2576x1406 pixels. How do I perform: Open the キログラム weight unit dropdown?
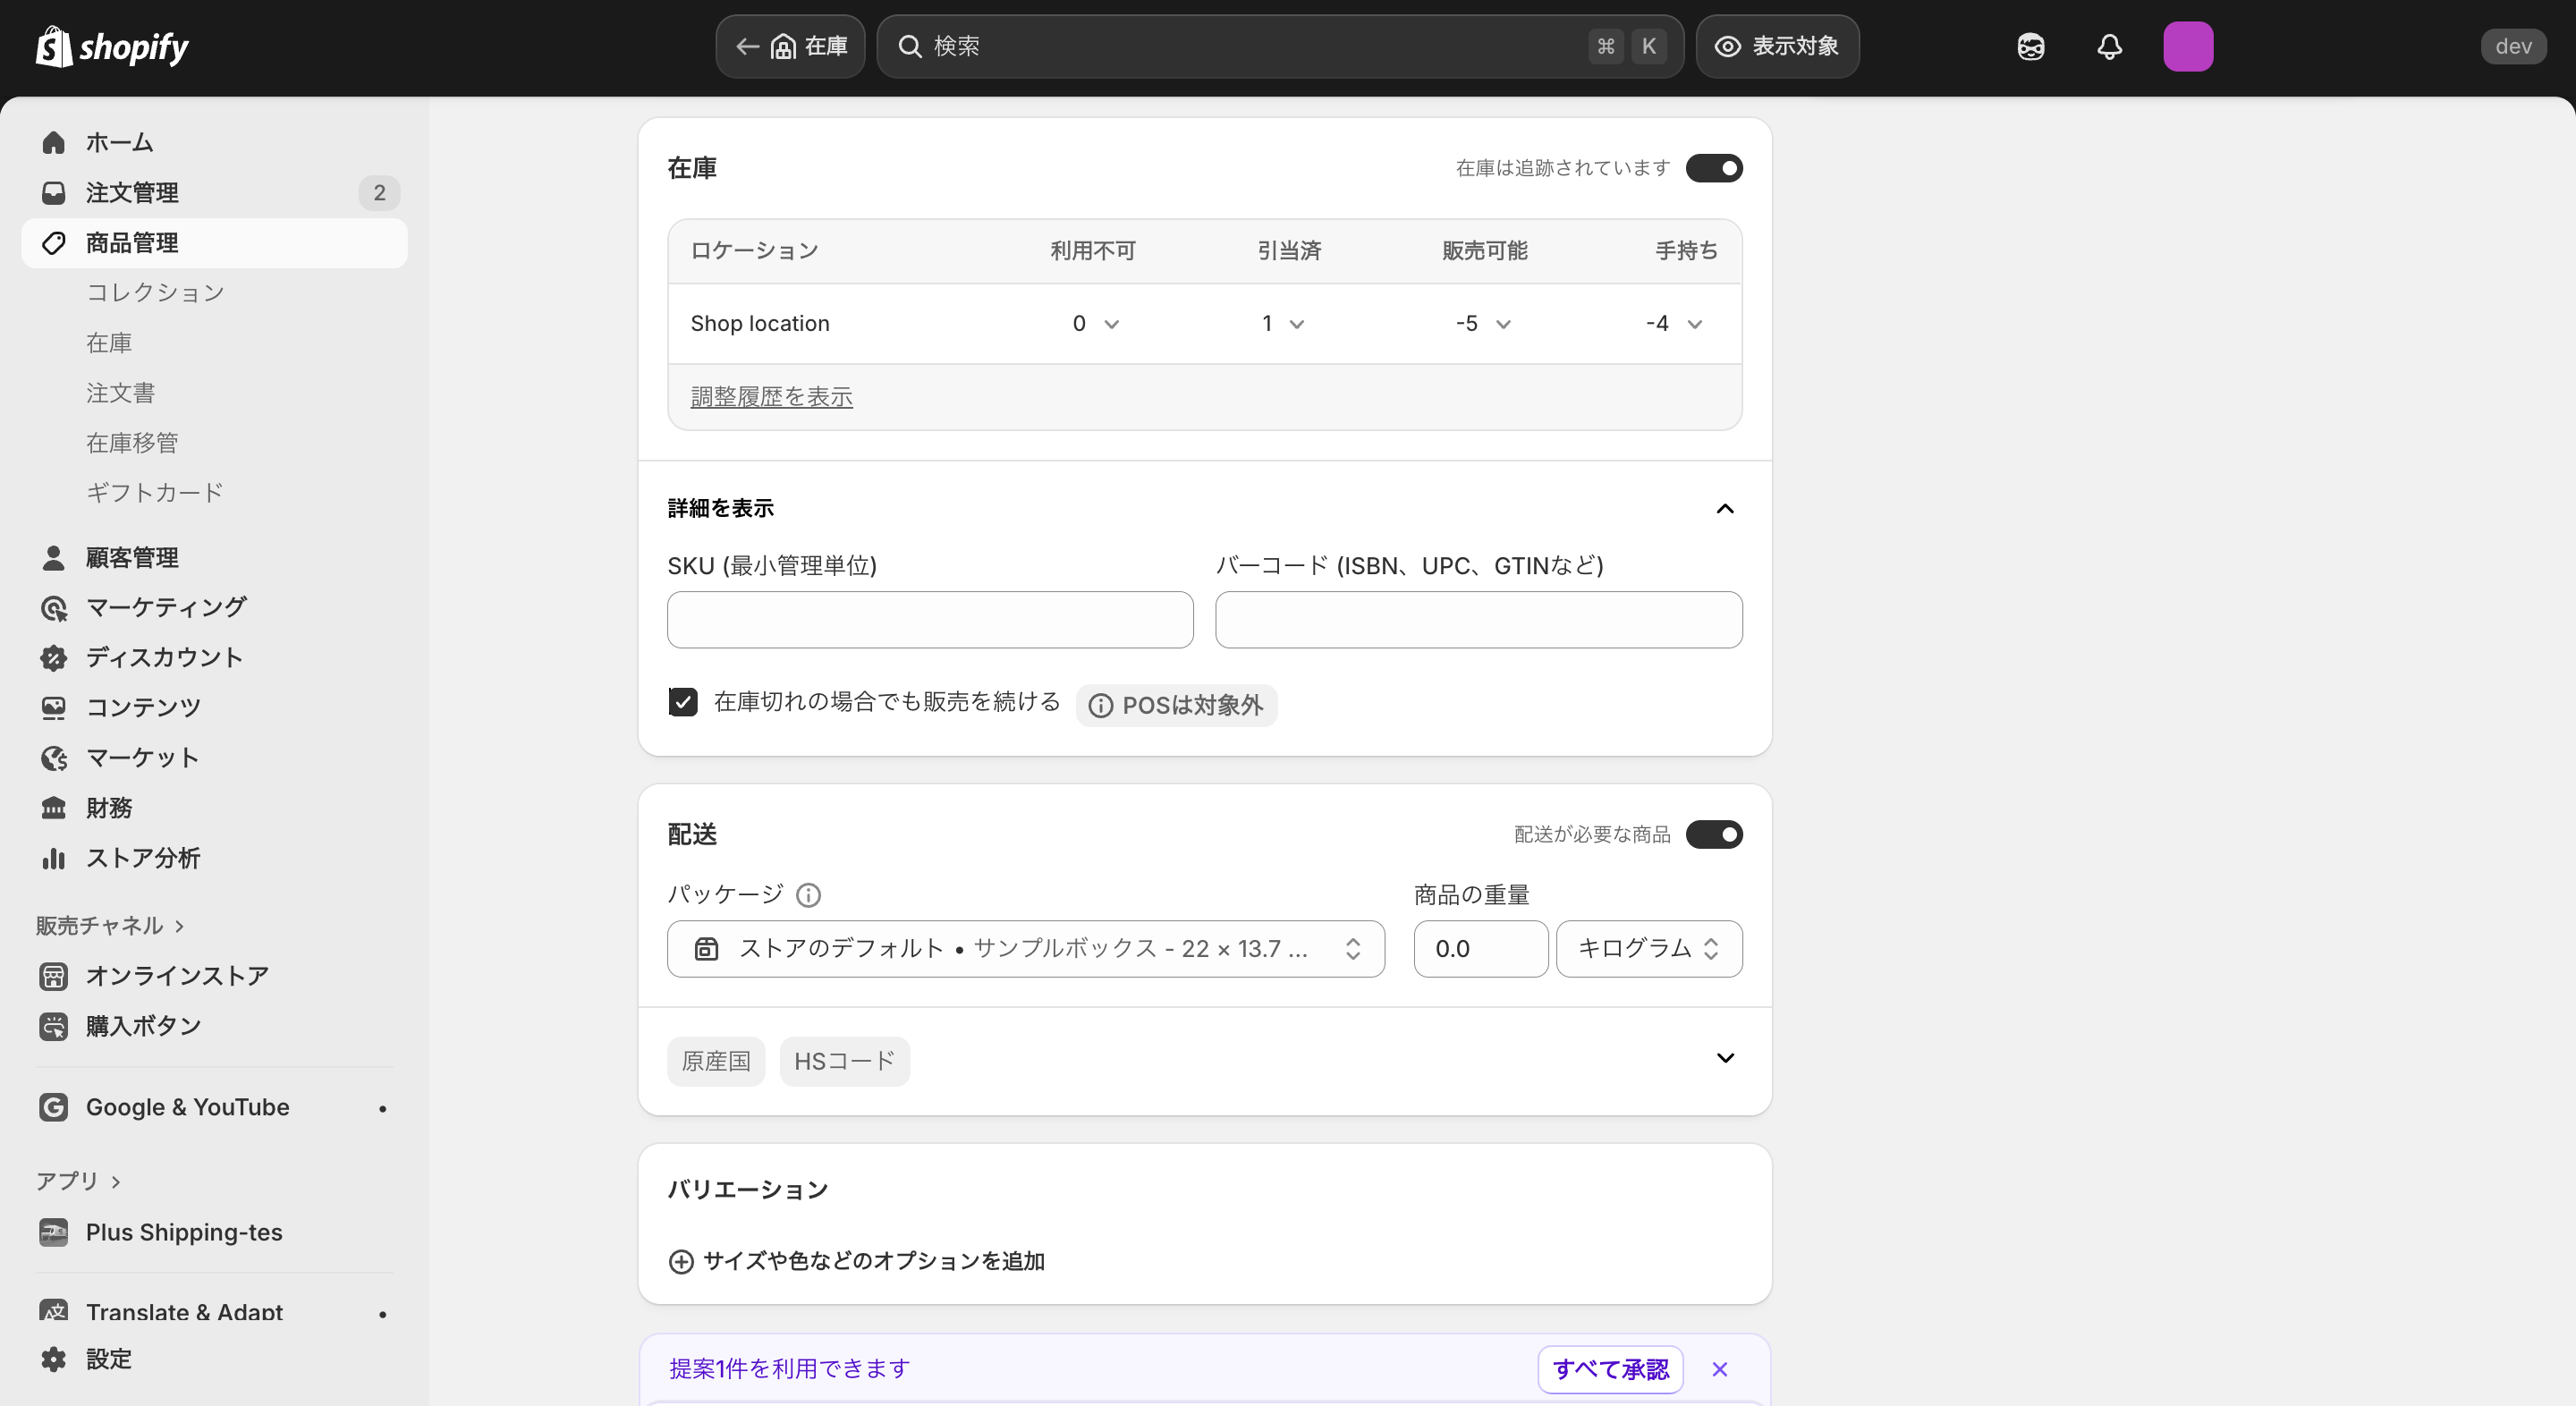(x=1648, y=948)
